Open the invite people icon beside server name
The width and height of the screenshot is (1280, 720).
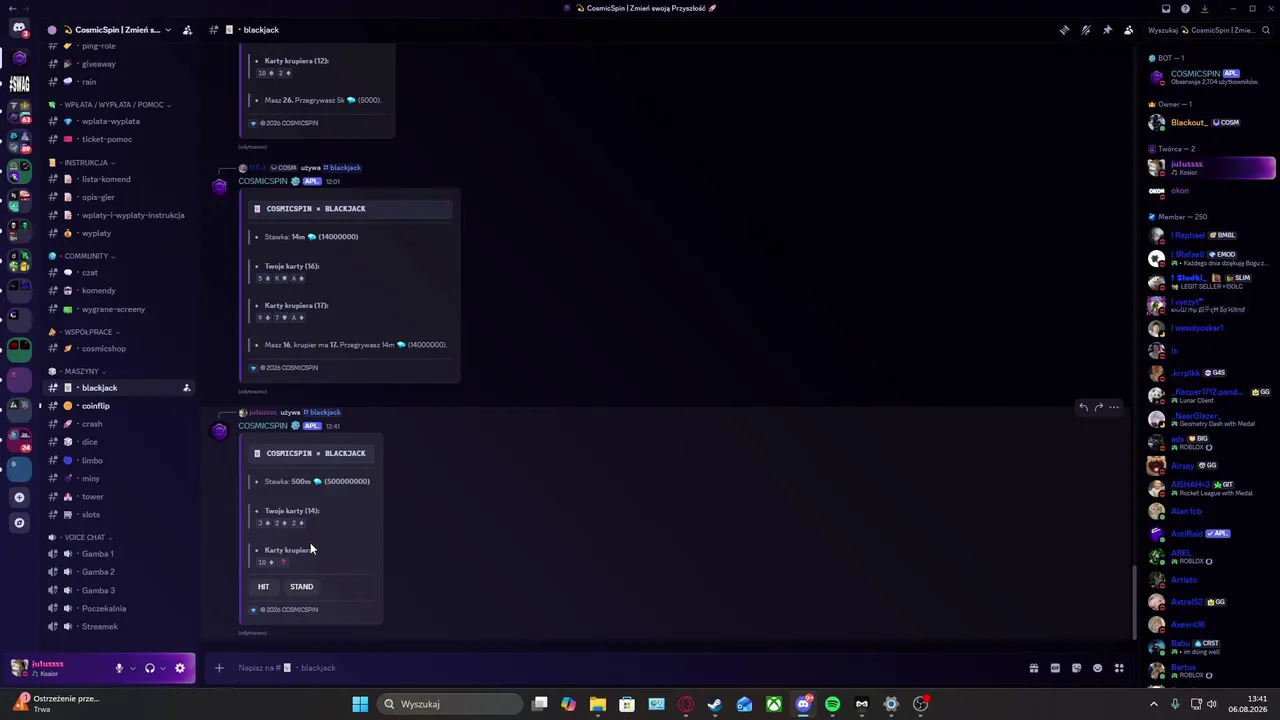tap(187, 30)
